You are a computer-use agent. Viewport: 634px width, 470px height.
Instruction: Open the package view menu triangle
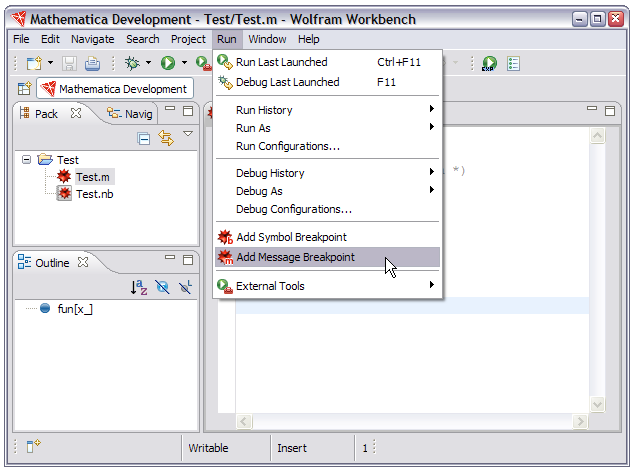coord(188,133)
